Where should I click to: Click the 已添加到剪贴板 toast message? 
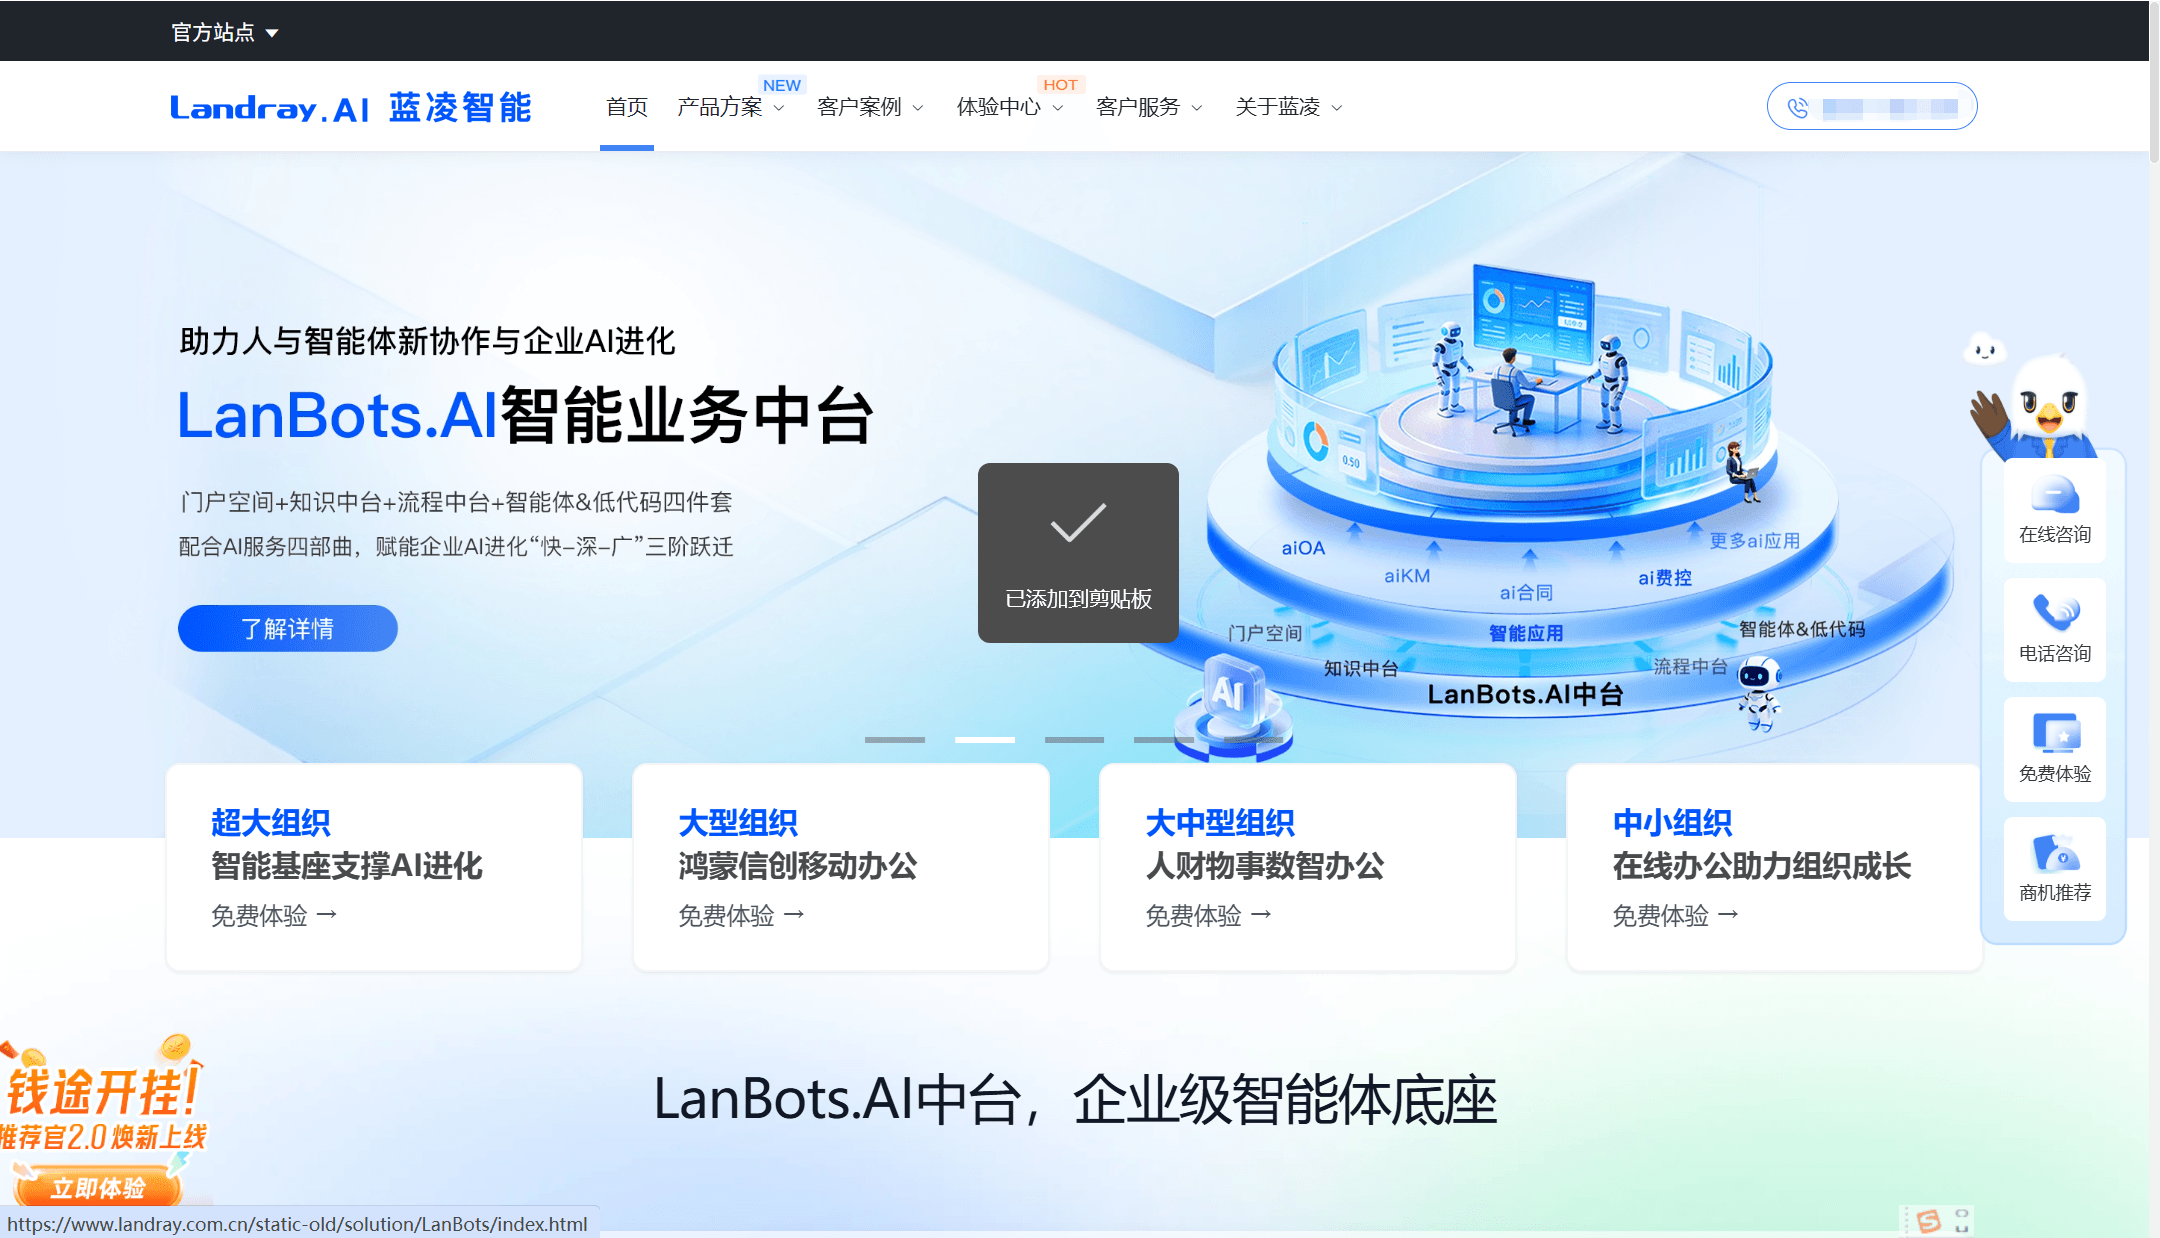(1078, 553)
